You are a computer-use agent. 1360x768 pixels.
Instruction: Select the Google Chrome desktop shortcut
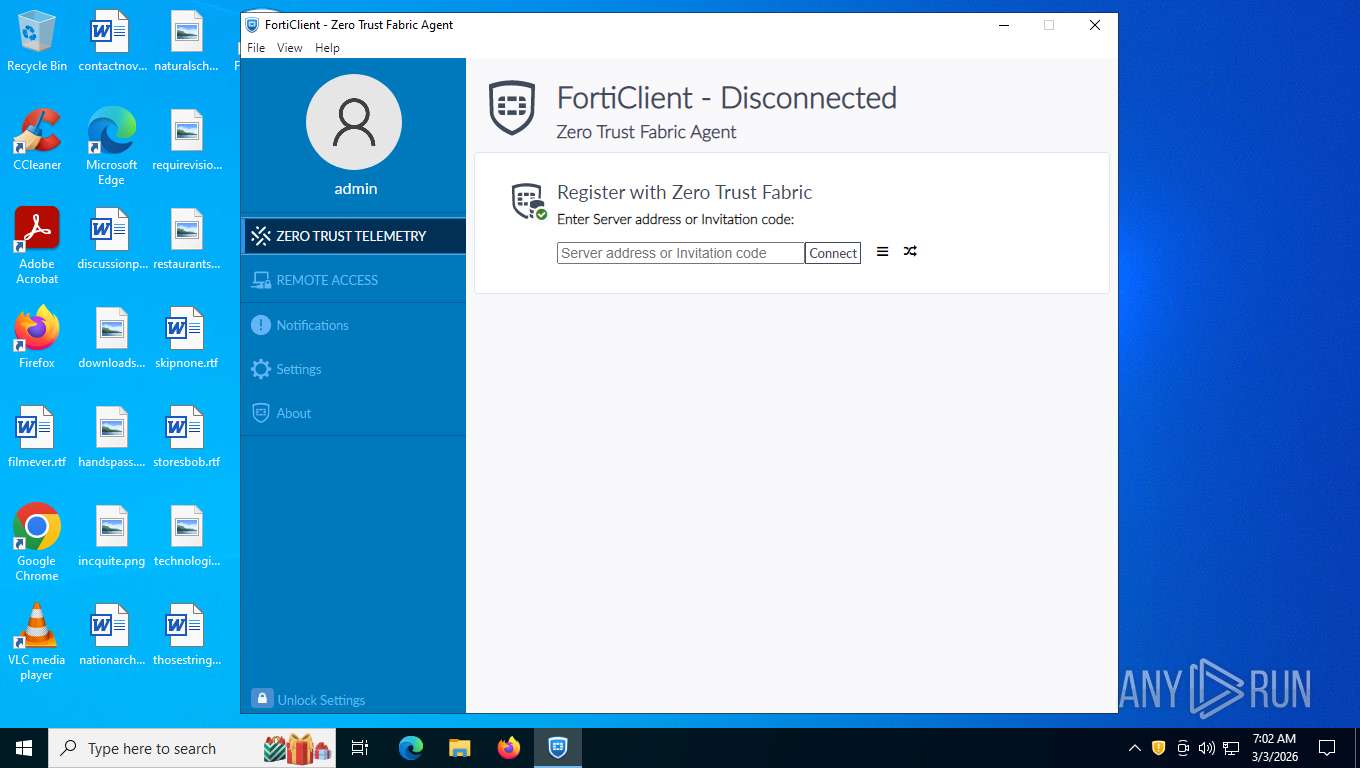pyautogui.click(x=37, y=543)
